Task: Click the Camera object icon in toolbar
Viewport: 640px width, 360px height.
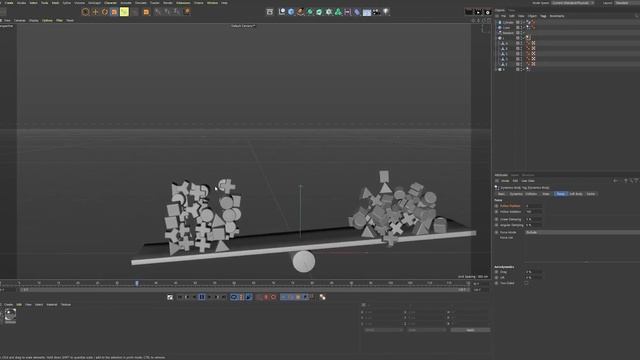Action: point(376,12)
